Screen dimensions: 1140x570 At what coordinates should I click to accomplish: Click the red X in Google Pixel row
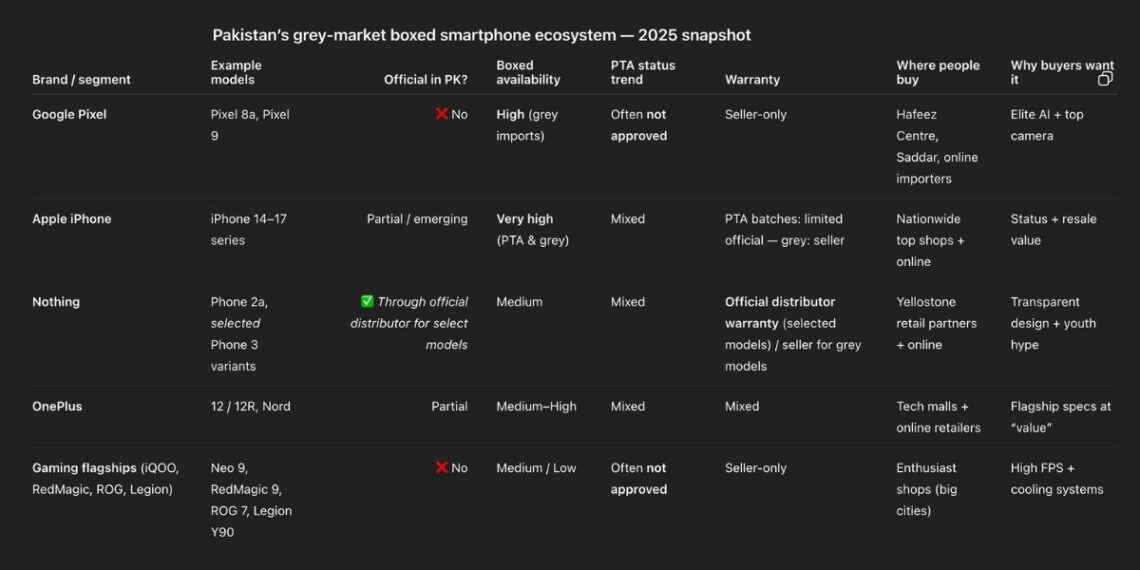(441, 114)
